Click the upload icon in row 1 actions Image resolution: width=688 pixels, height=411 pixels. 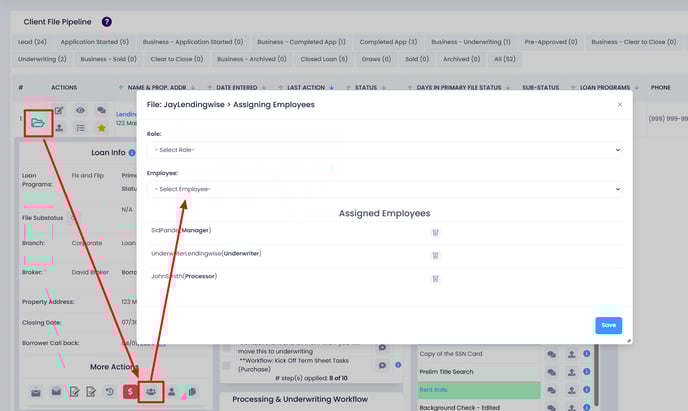59,128
